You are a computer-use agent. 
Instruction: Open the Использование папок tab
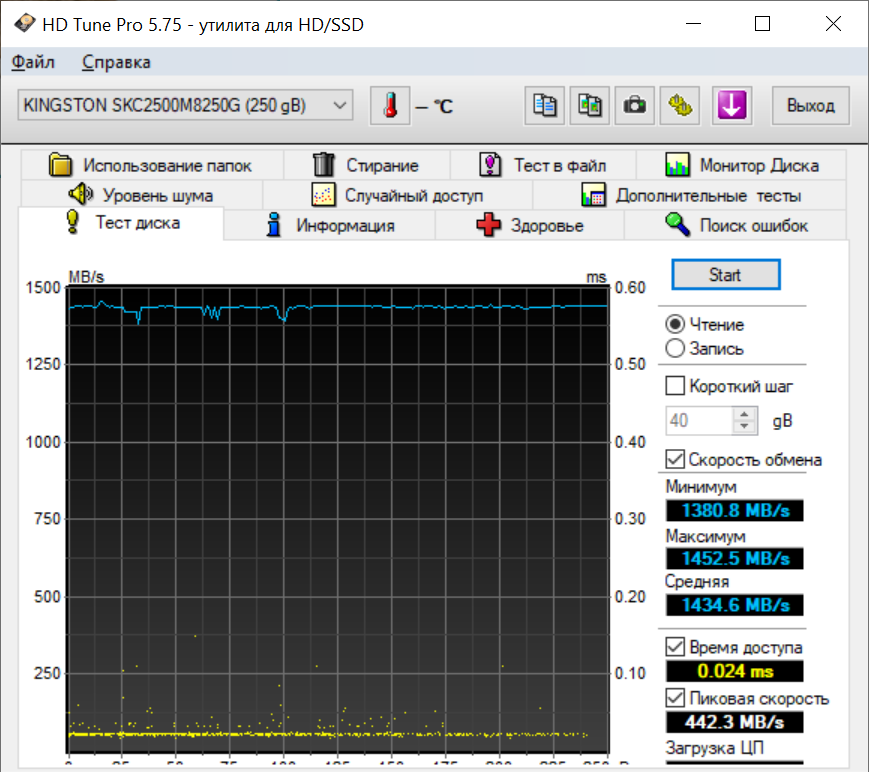(152, 165)
